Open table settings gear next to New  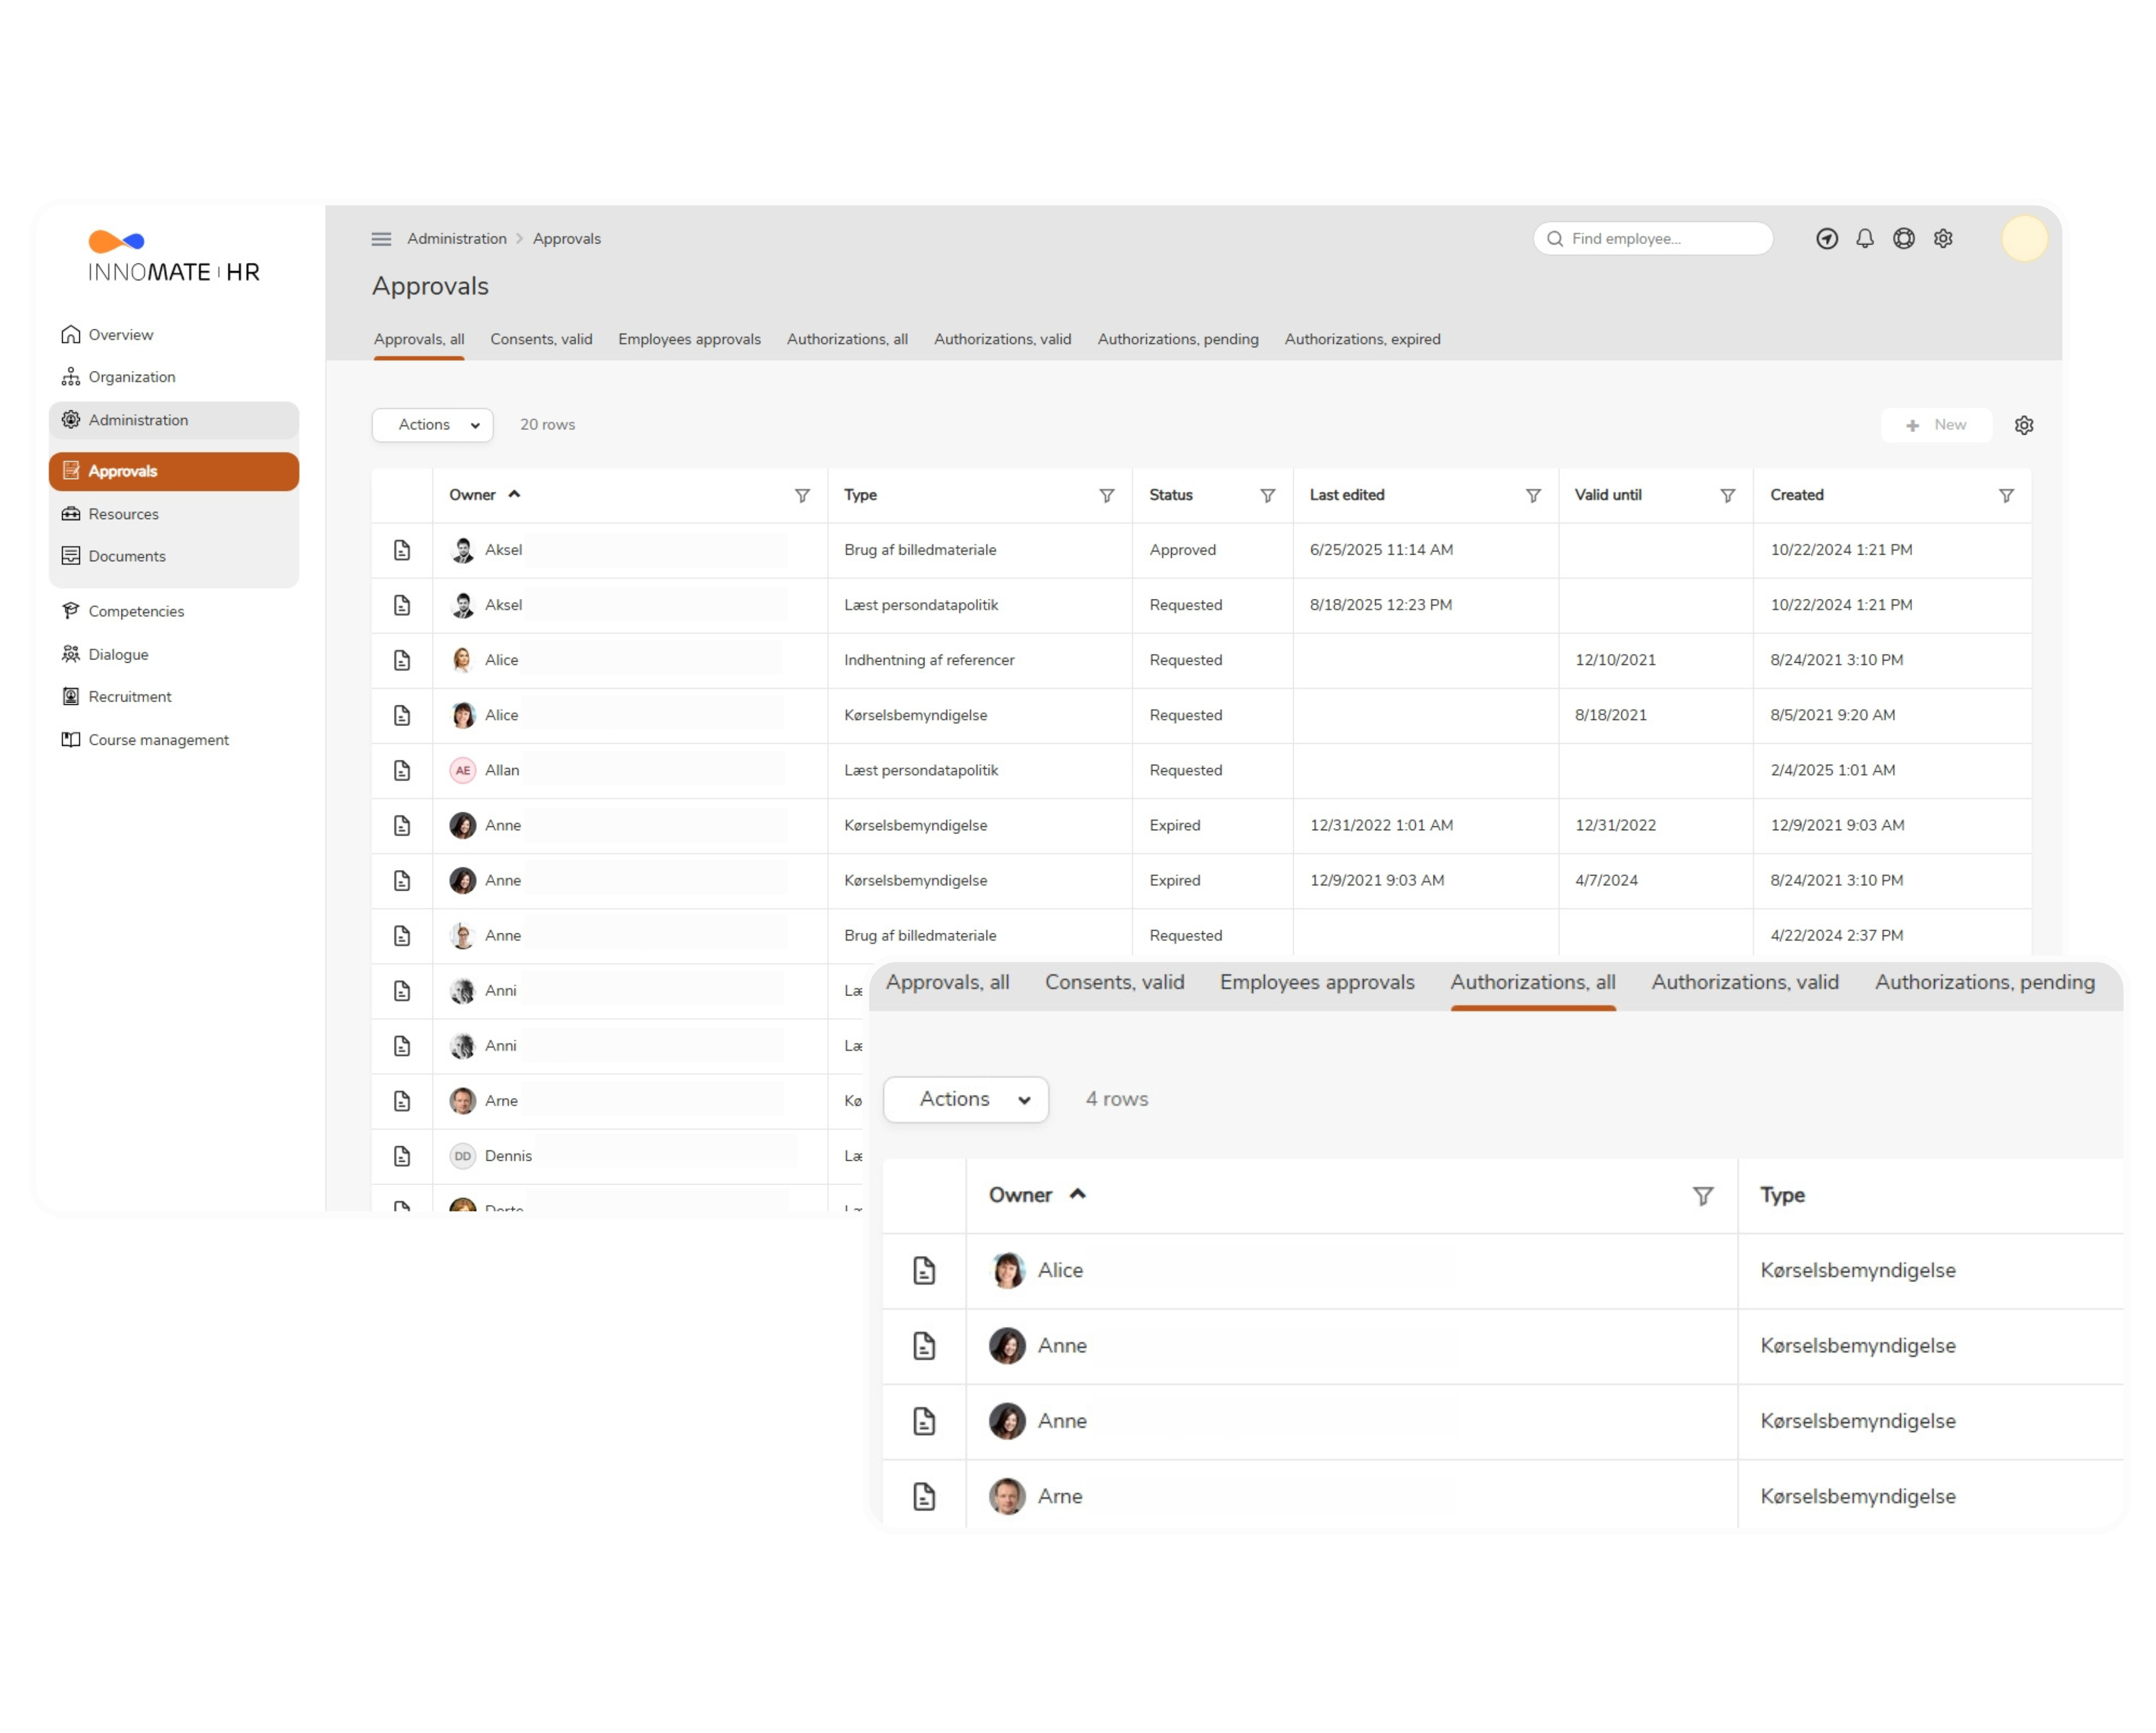click(2024, 425)
